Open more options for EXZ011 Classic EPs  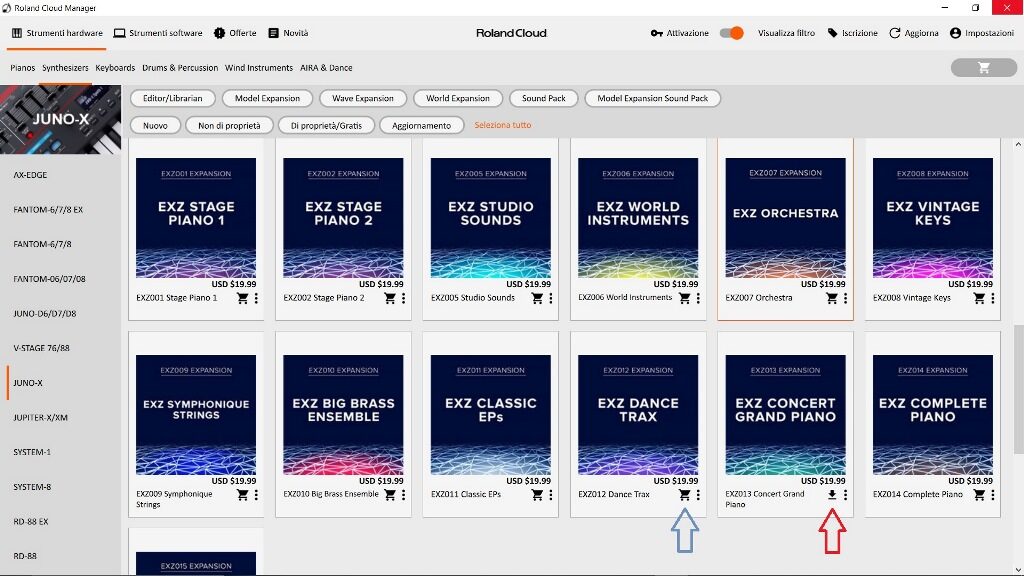551,494
